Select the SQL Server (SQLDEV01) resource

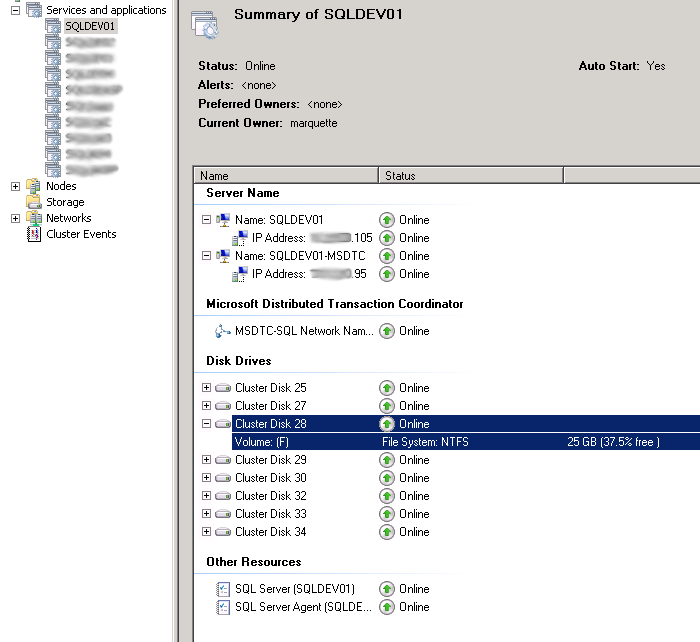(x=295, y=589)
